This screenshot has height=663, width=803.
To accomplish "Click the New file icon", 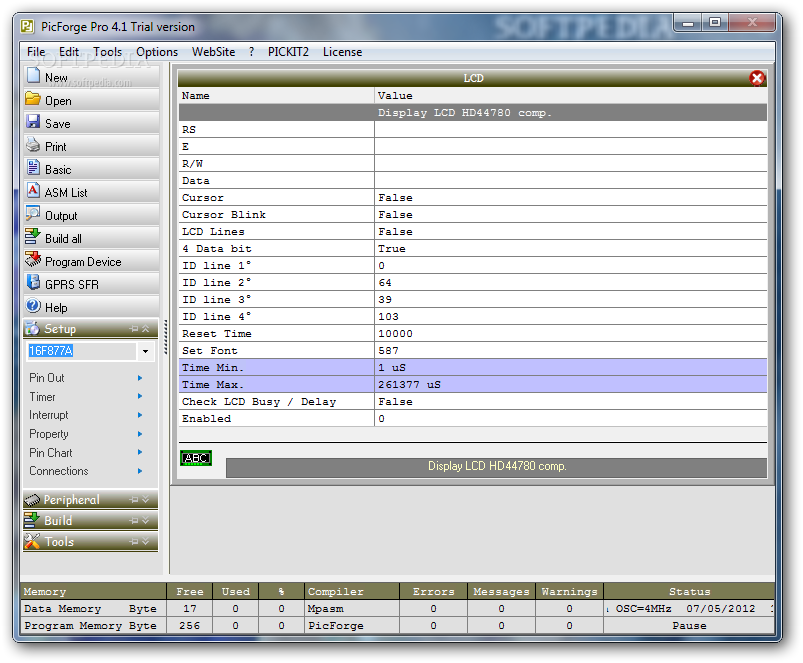I will (33, 75).
